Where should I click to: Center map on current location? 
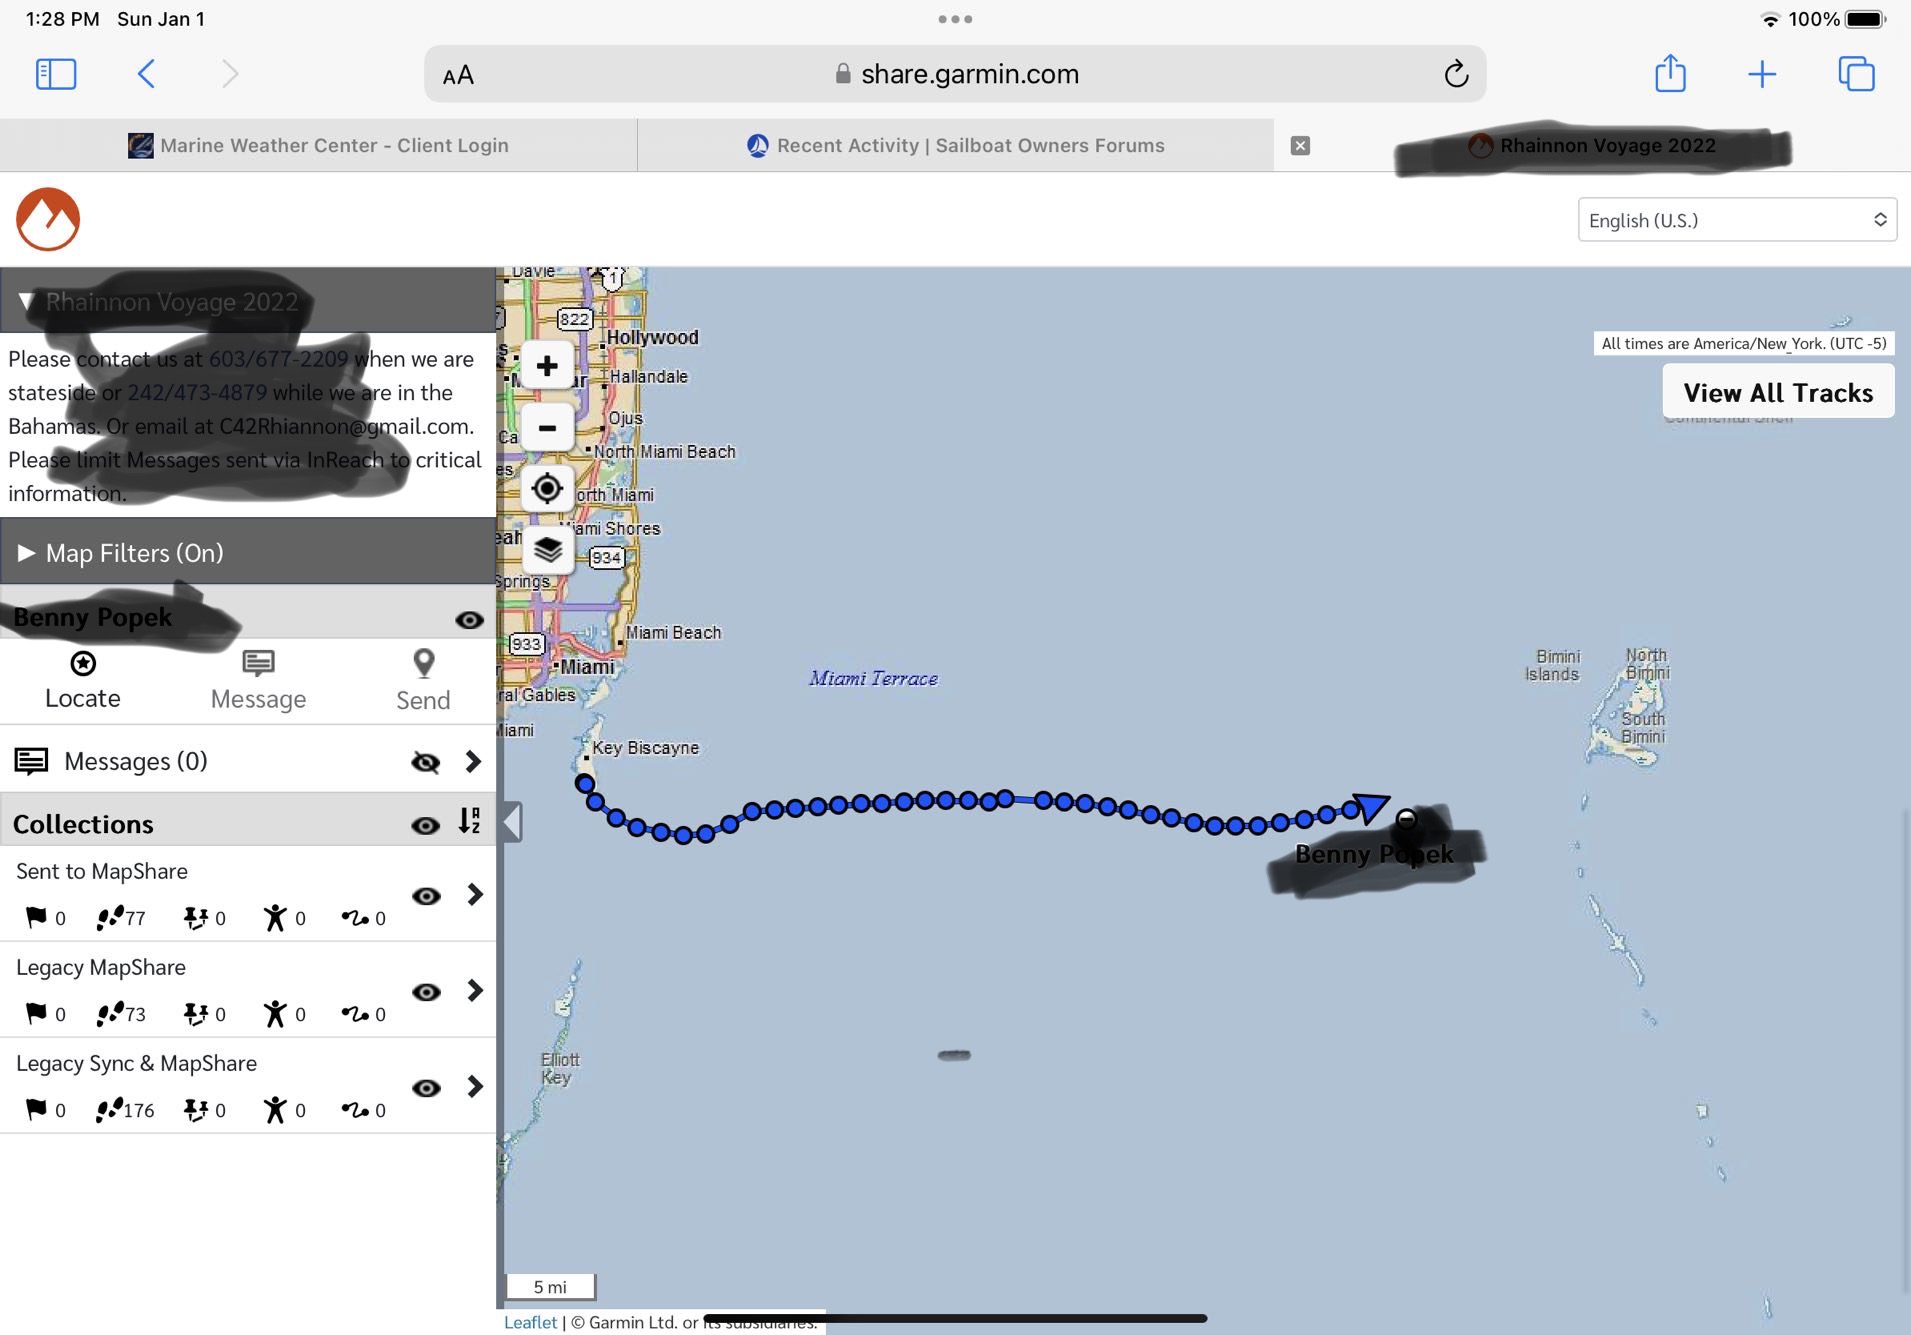pos(547,489)
